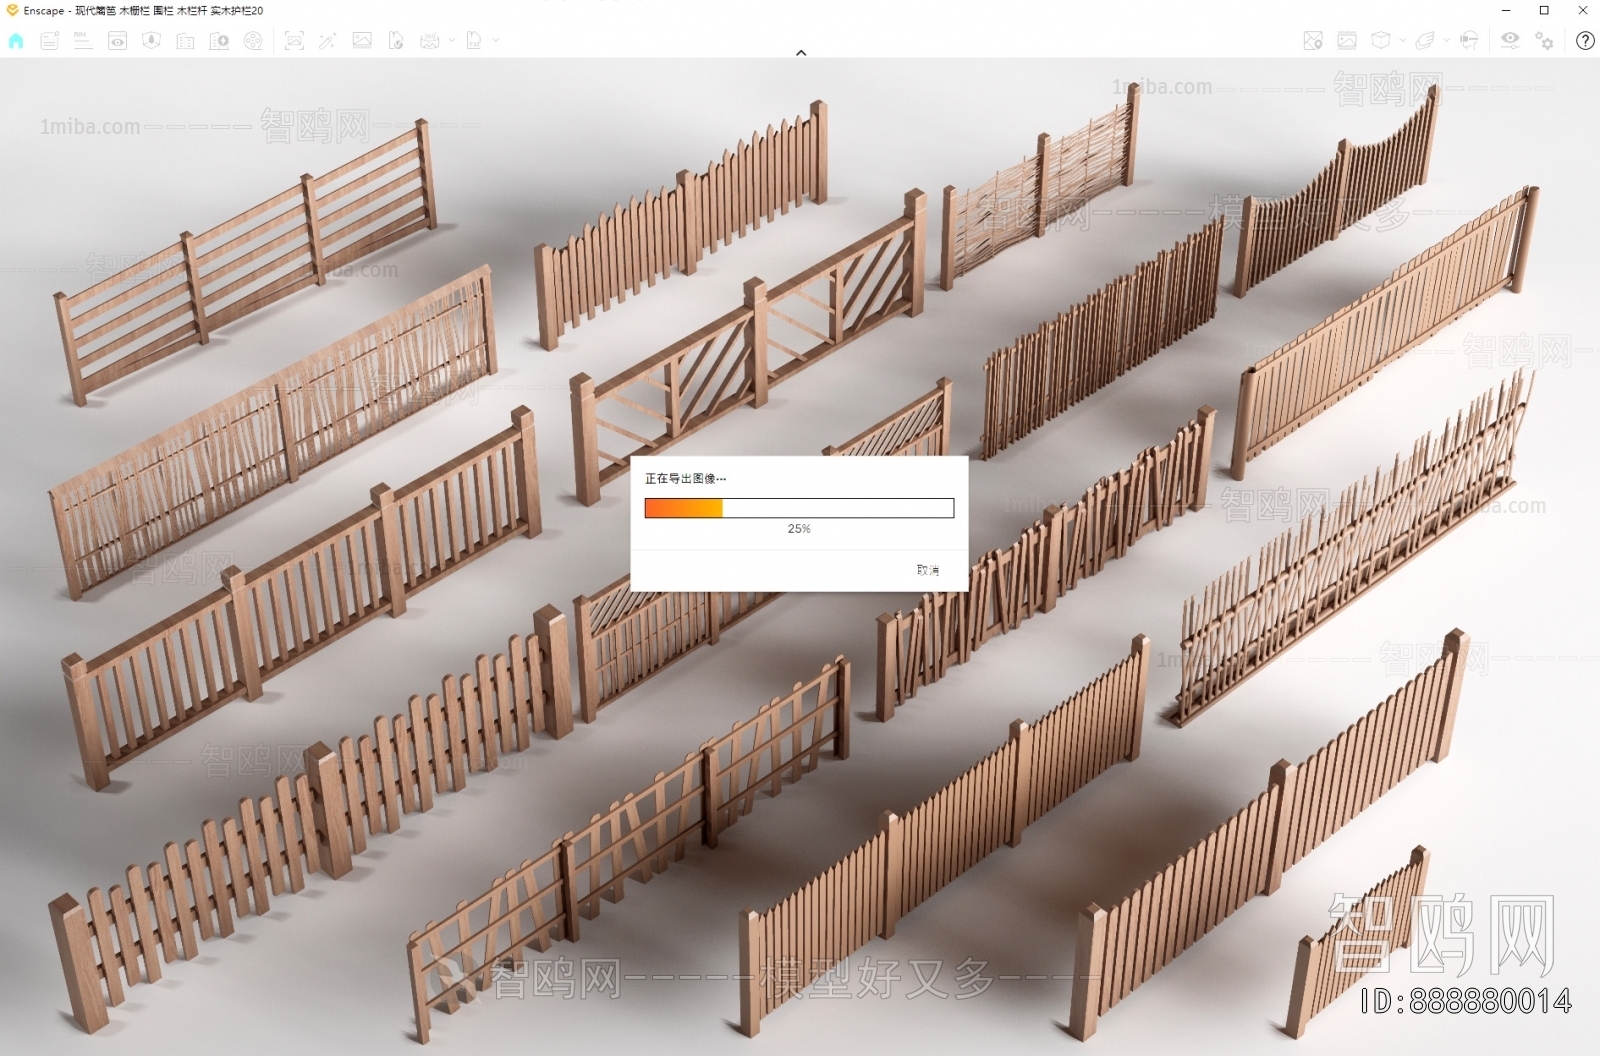
Task: Toggle the safe frame image icon
Action: pyautogui.click(x=1347, y=41)
